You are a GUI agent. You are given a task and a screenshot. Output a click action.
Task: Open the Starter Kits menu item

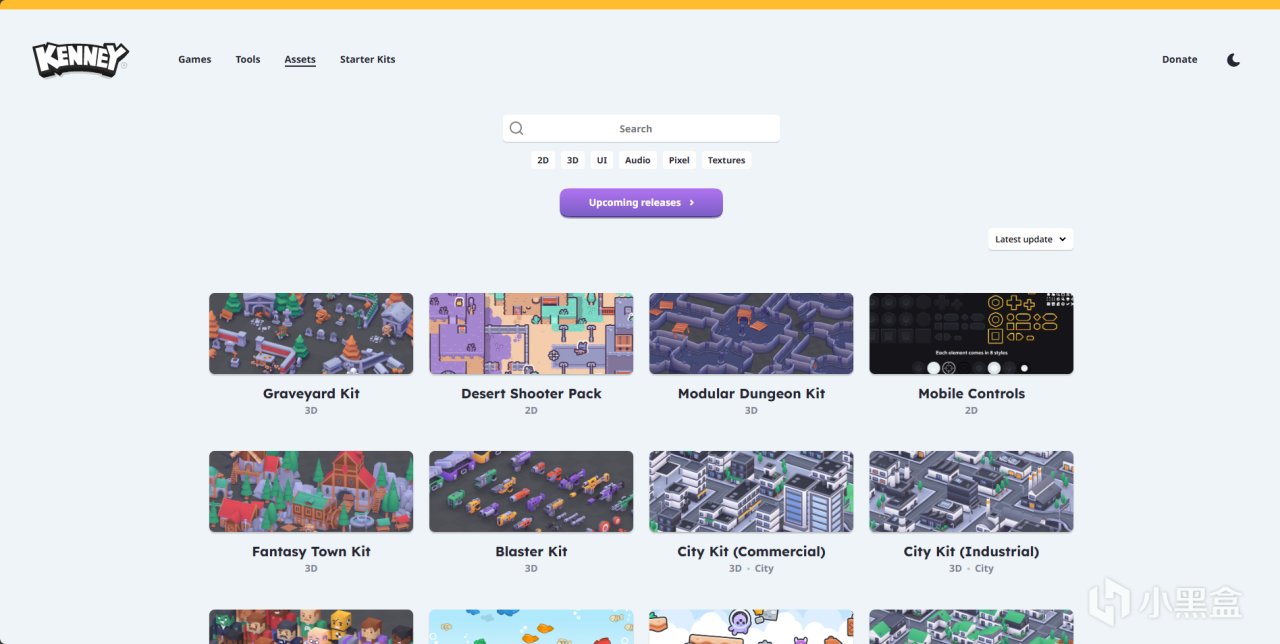pos(367,59)
